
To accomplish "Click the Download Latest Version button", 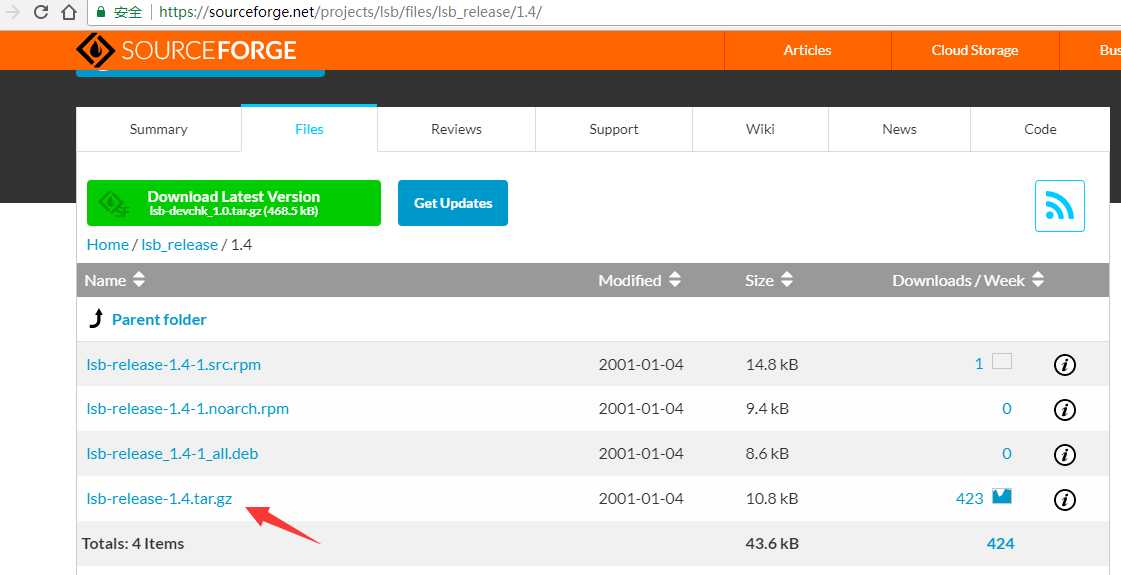I will [234, 203].
